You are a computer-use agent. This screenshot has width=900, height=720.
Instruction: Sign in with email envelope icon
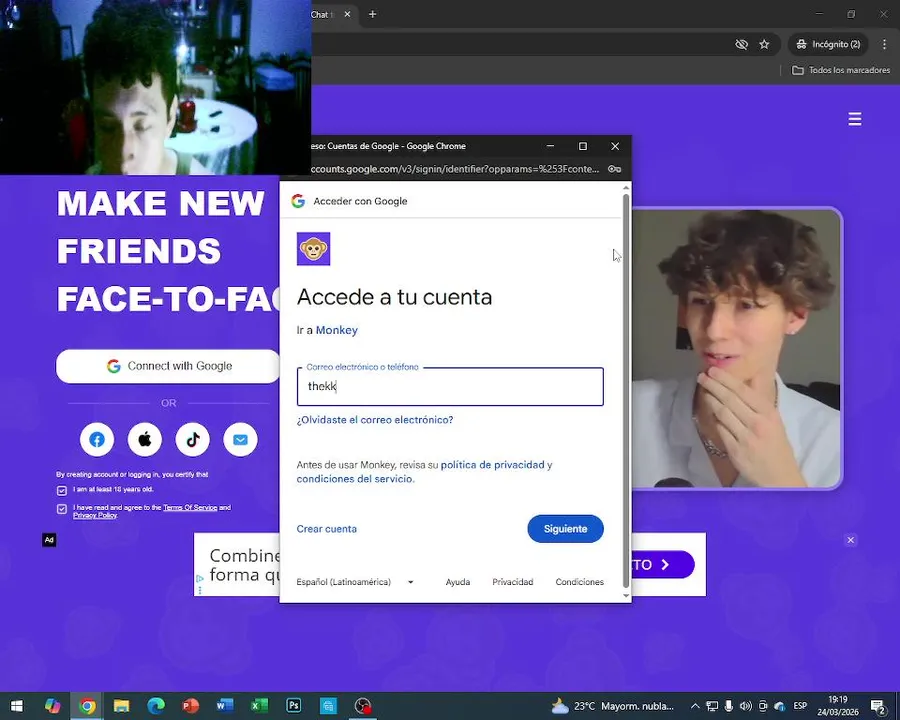(240, 440)
